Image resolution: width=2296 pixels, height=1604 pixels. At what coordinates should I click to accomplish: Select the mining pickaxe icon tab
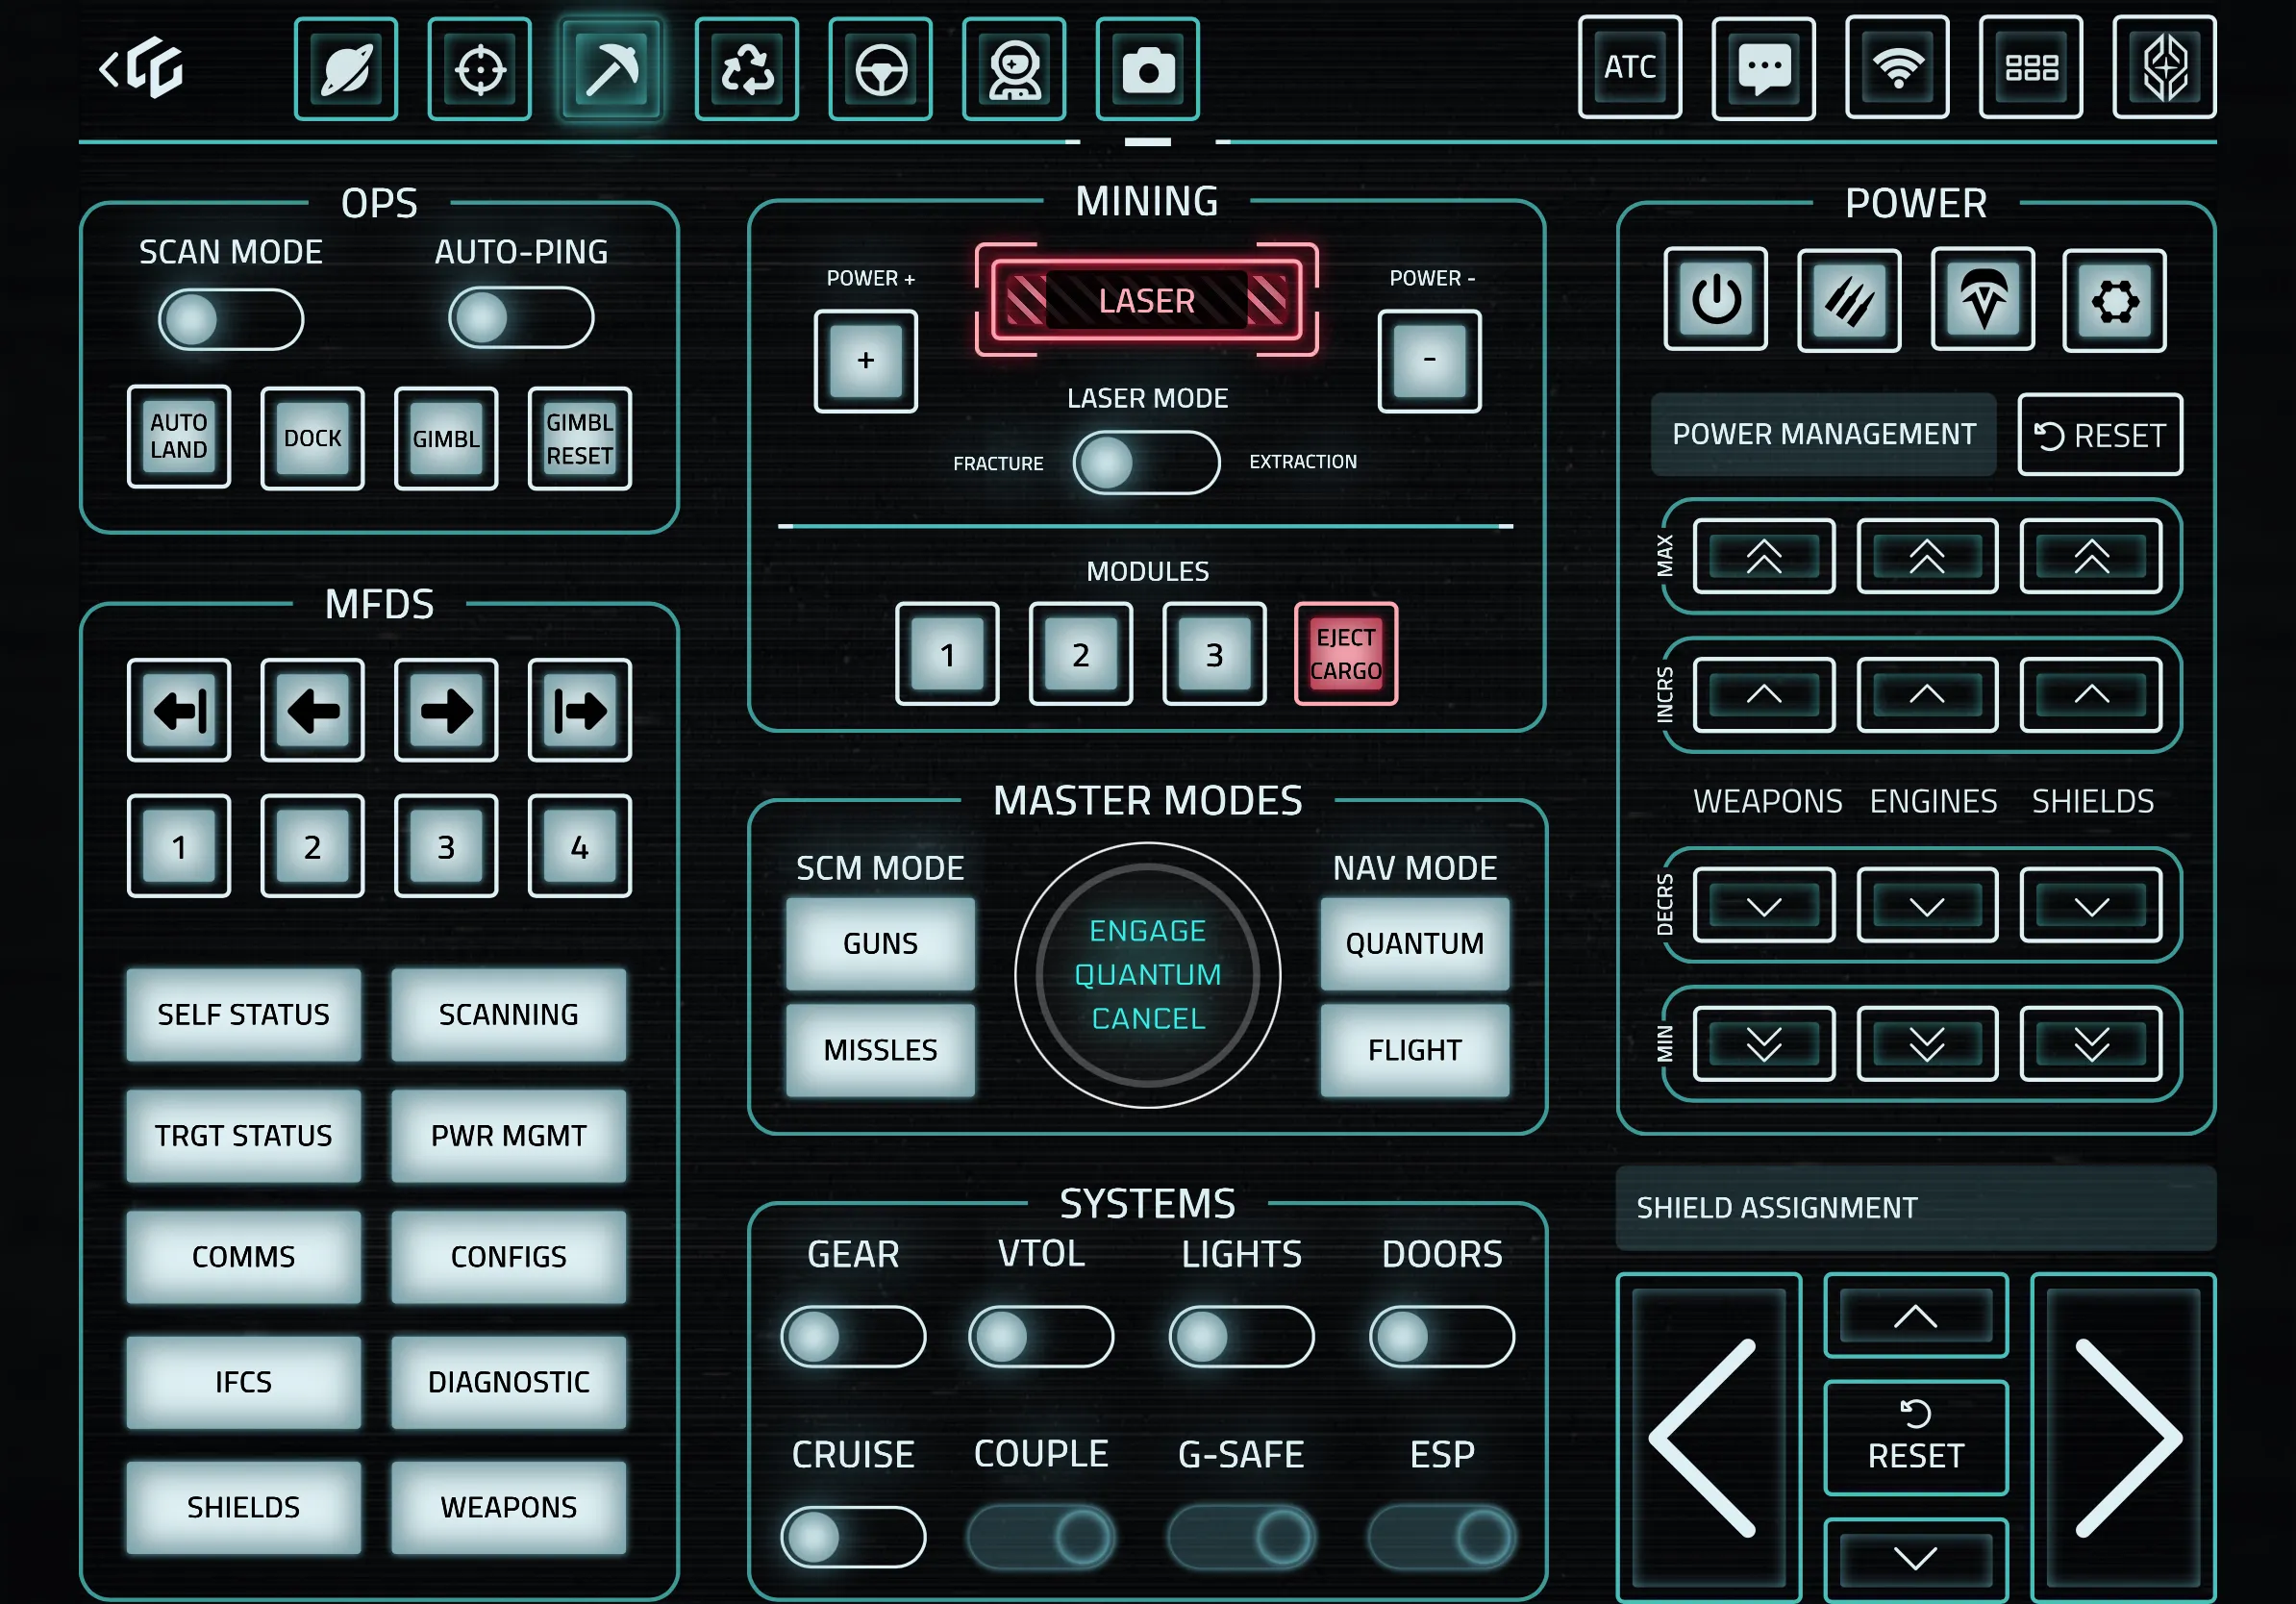[x=611, y=69]
